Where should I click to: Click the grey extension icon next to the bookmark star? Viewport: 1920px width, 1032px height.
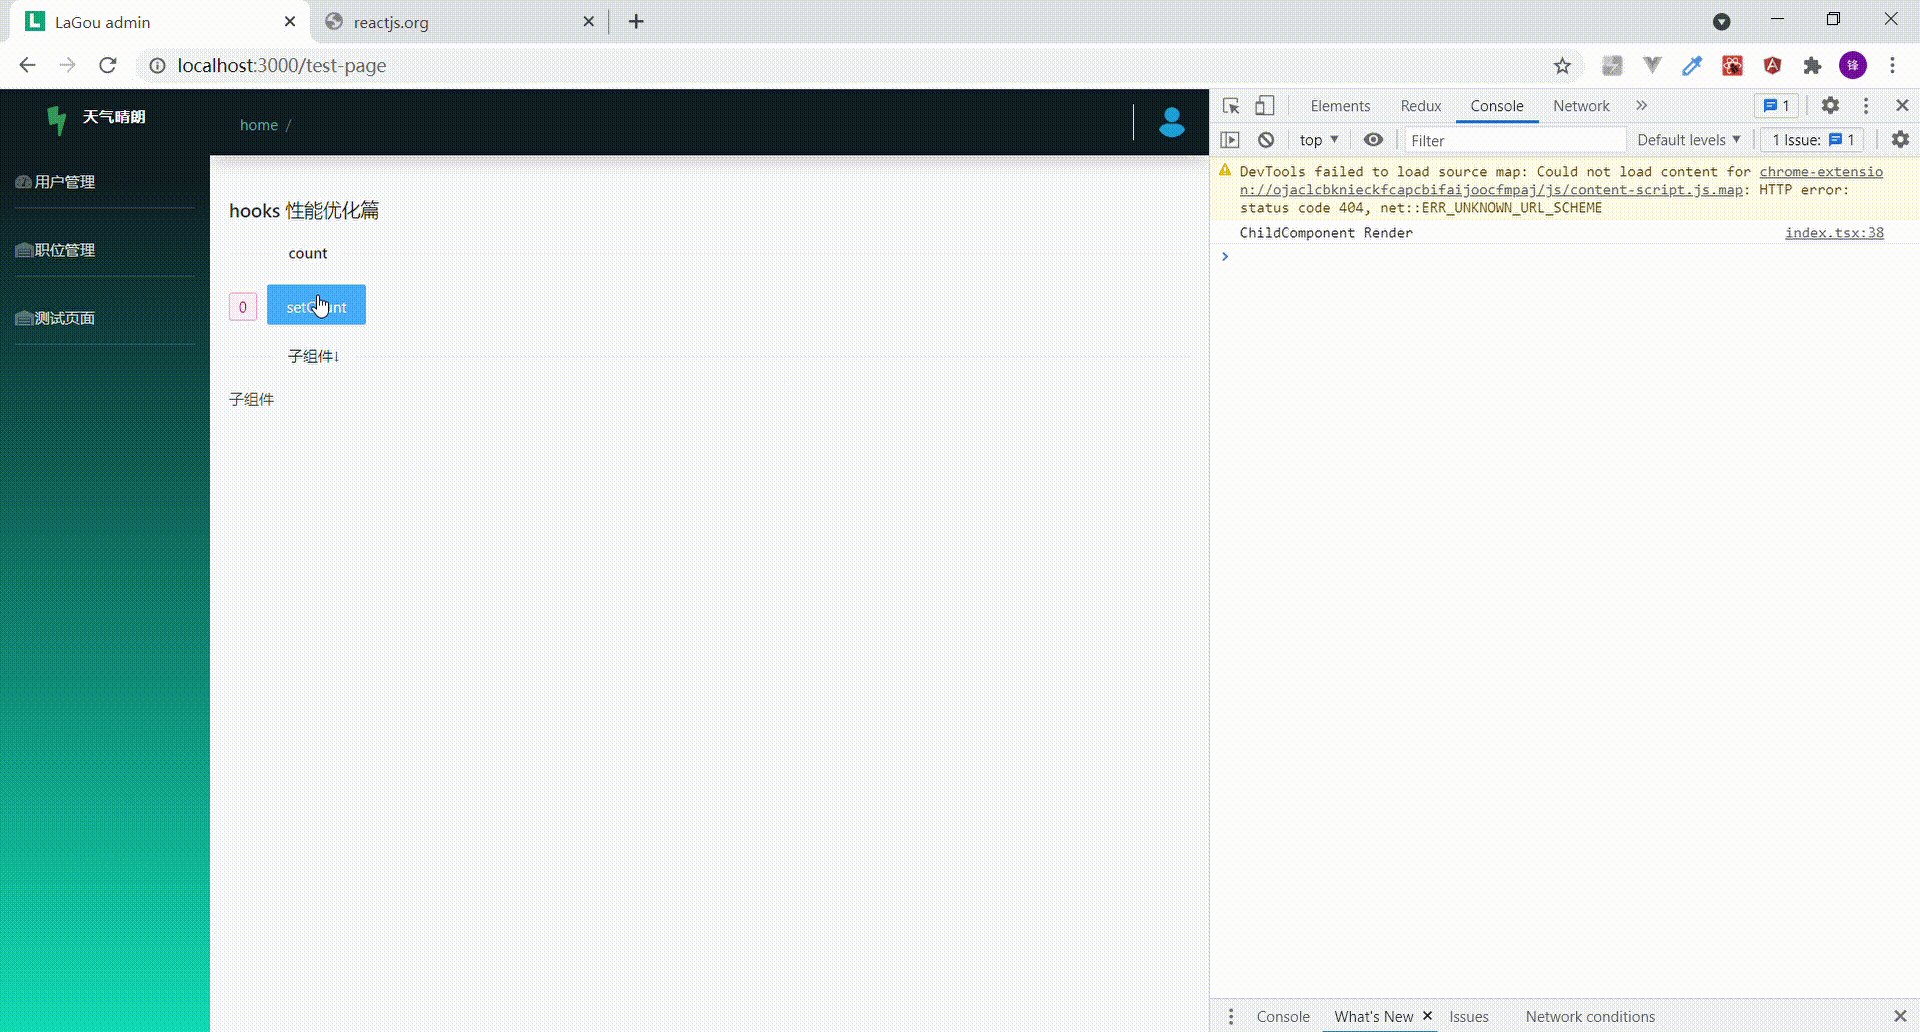[1612, 66]
